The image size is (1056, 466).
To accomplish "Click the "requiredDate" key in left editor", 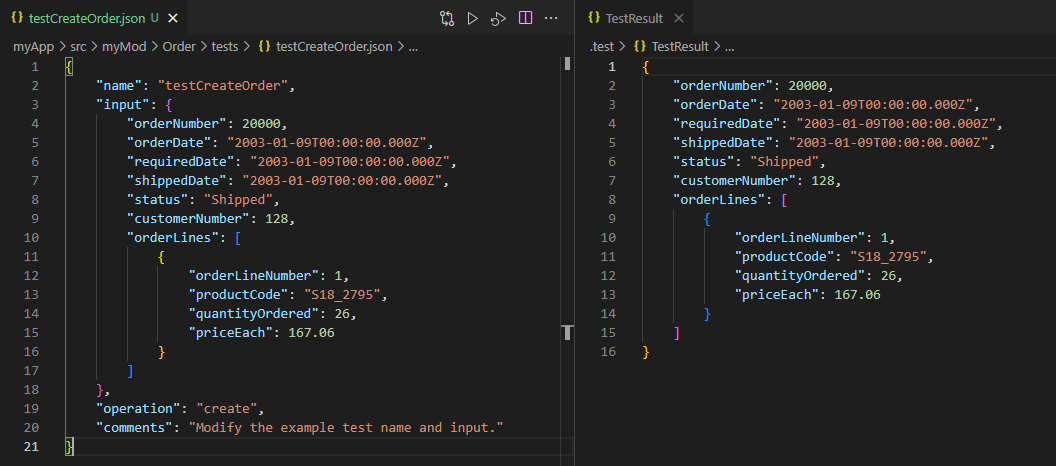I will point(181,162).
